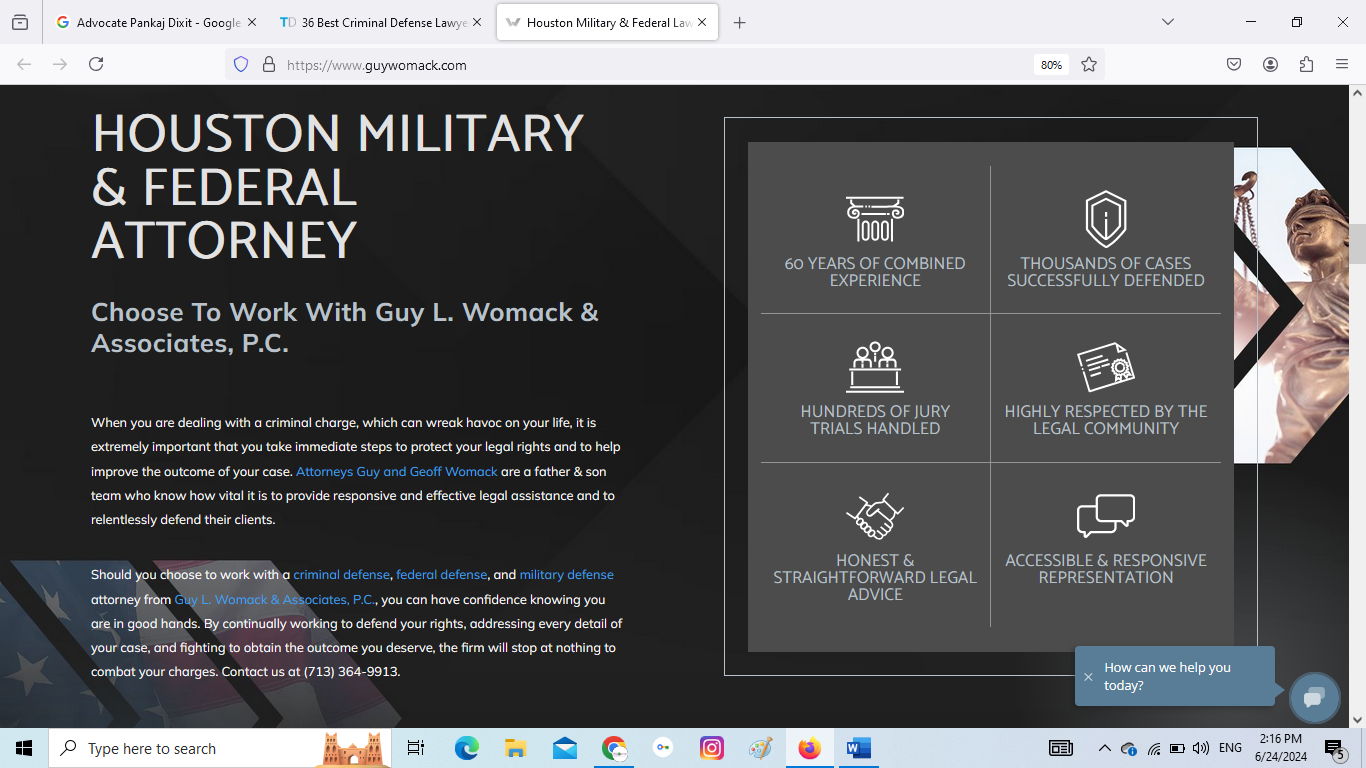Image resolution: width=1366 pixels, height=768 pixels.
Task: Expand the List all tabs chevron
Action: (x=1167, y=22)
